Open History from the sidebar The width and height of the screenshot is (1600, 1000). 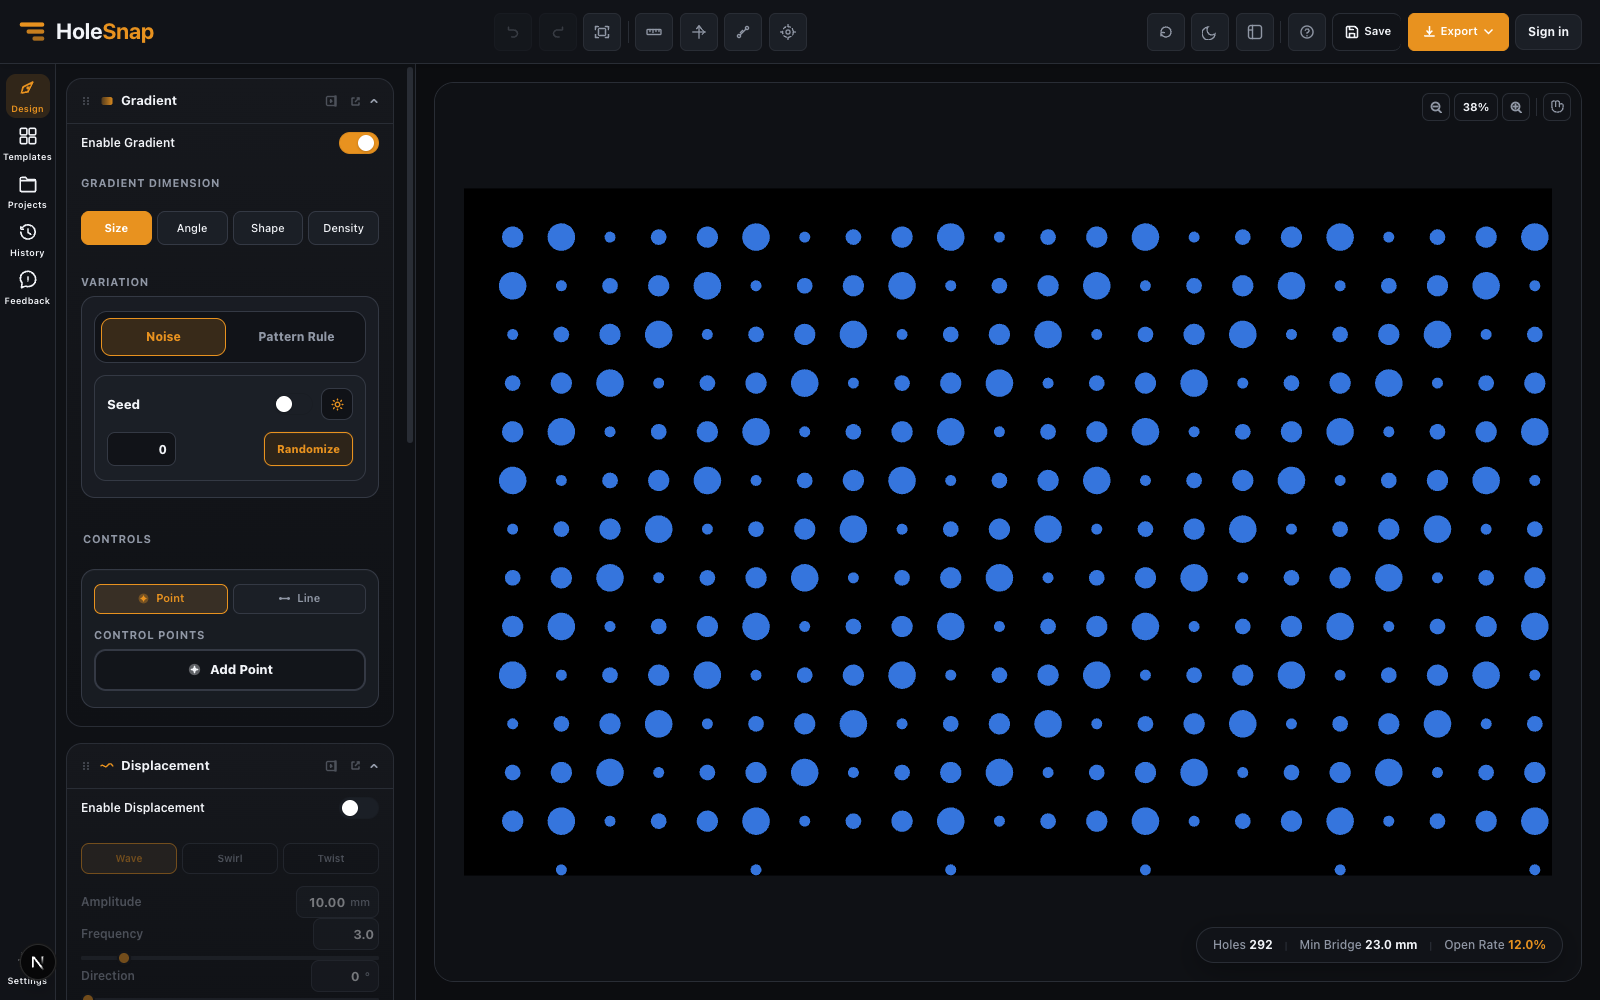tap(27, 240)
